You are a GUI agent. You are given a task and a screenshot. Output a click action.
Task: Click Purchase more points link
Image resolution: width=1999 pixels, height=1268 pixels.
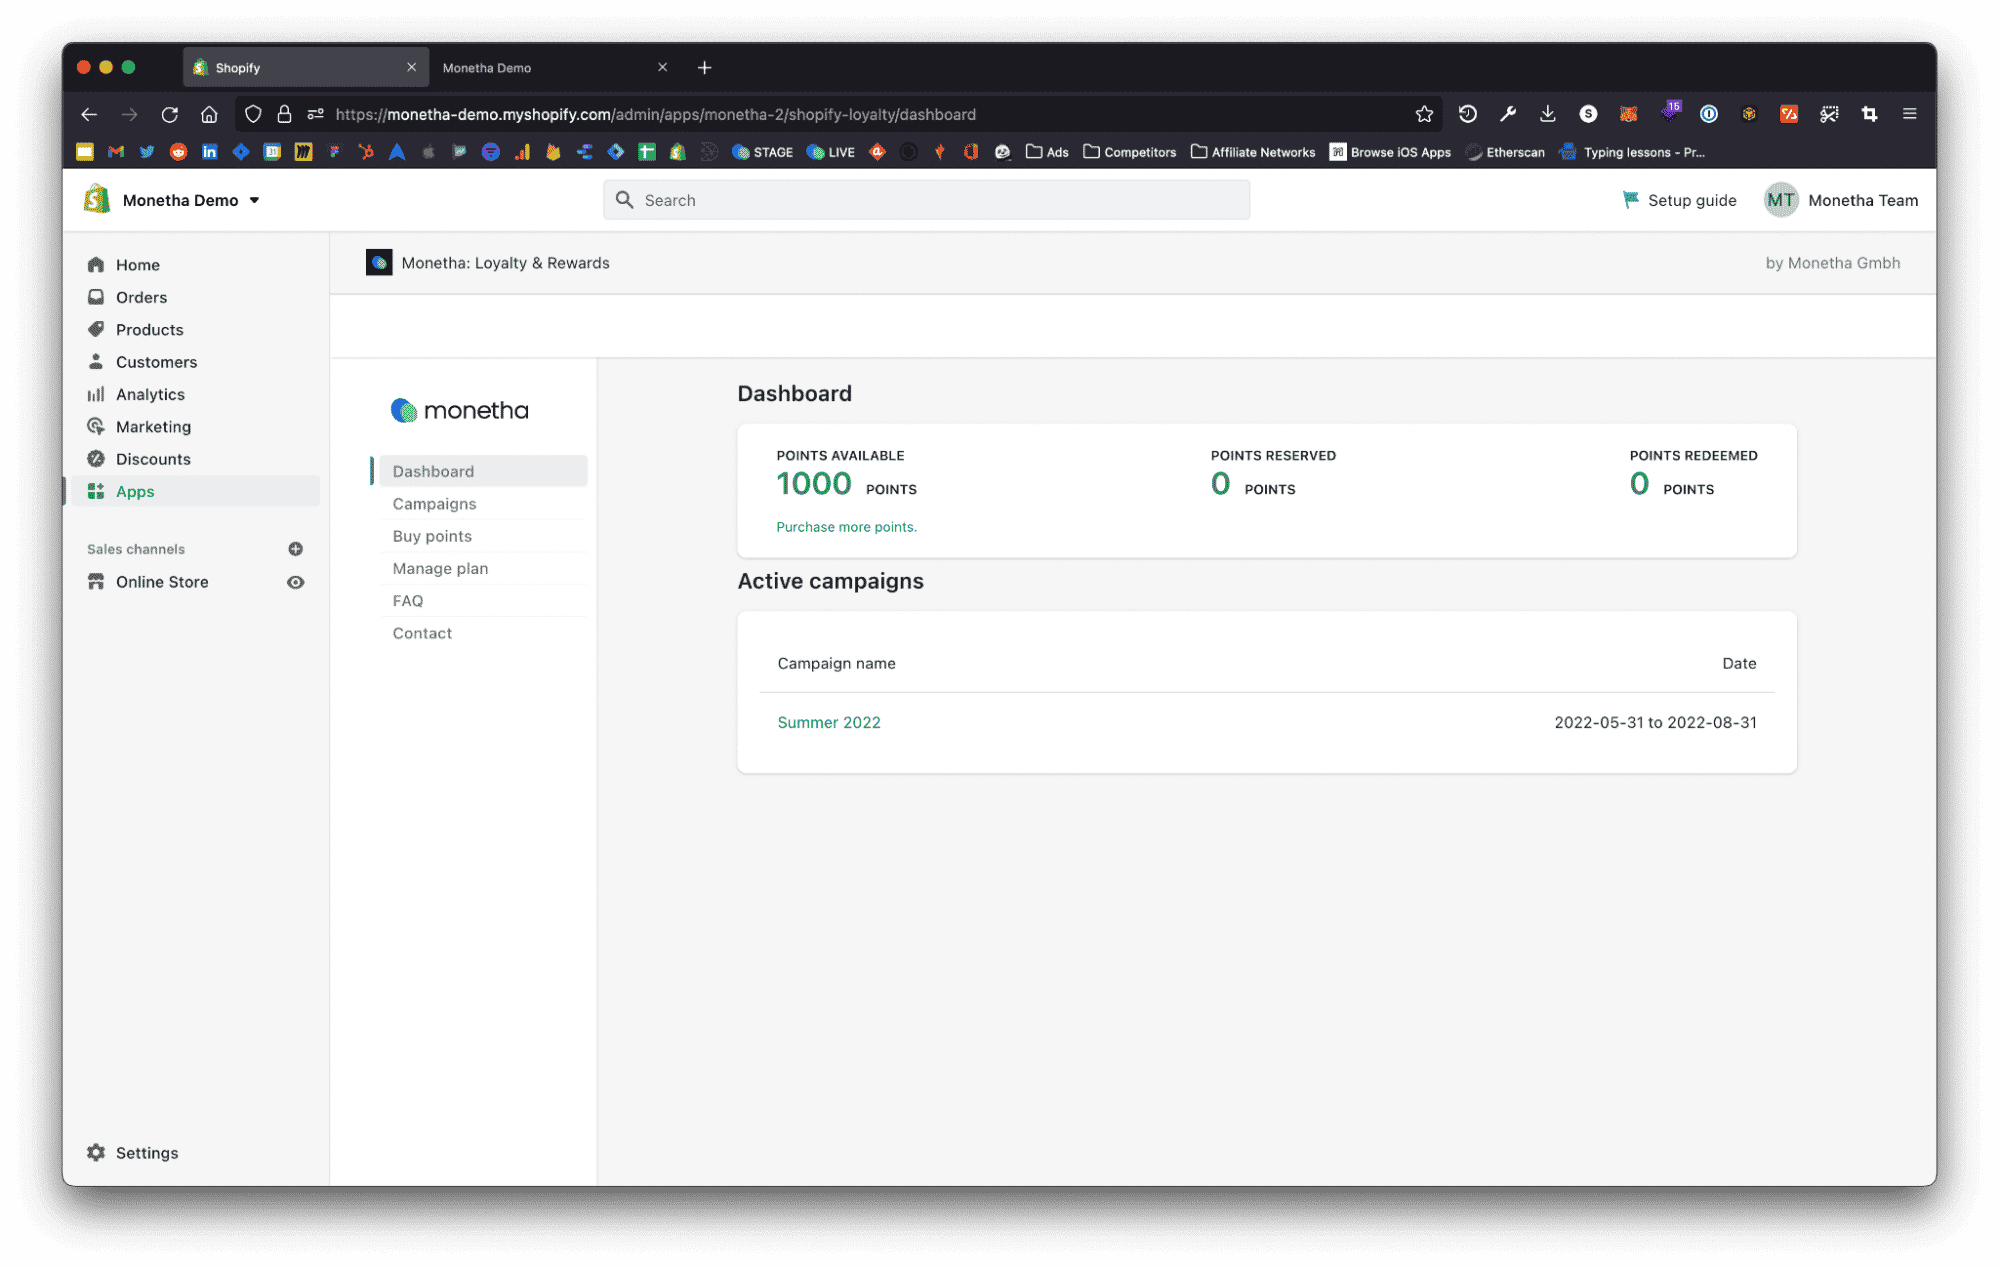pyautogui.click(x=846, y=527)
